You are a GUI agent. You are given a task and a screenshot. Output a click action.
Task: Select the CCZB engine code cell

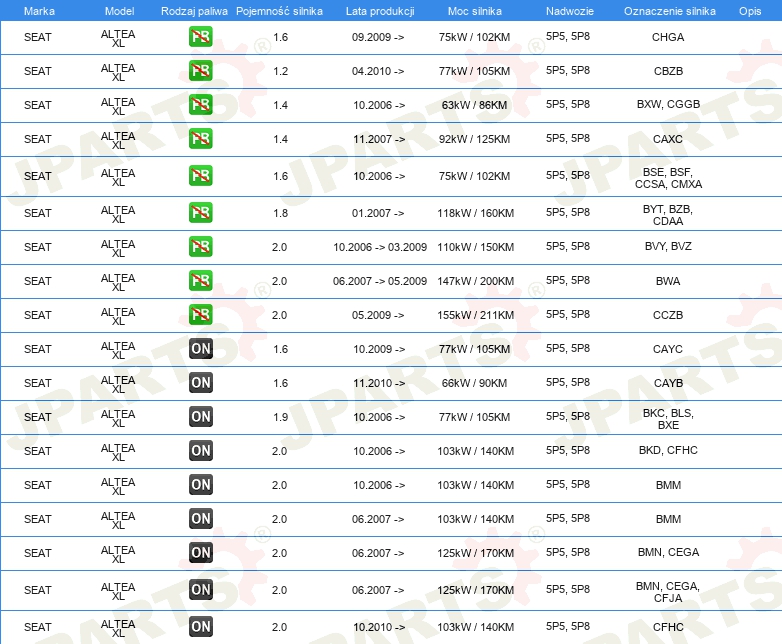click(x=668, y=315)
